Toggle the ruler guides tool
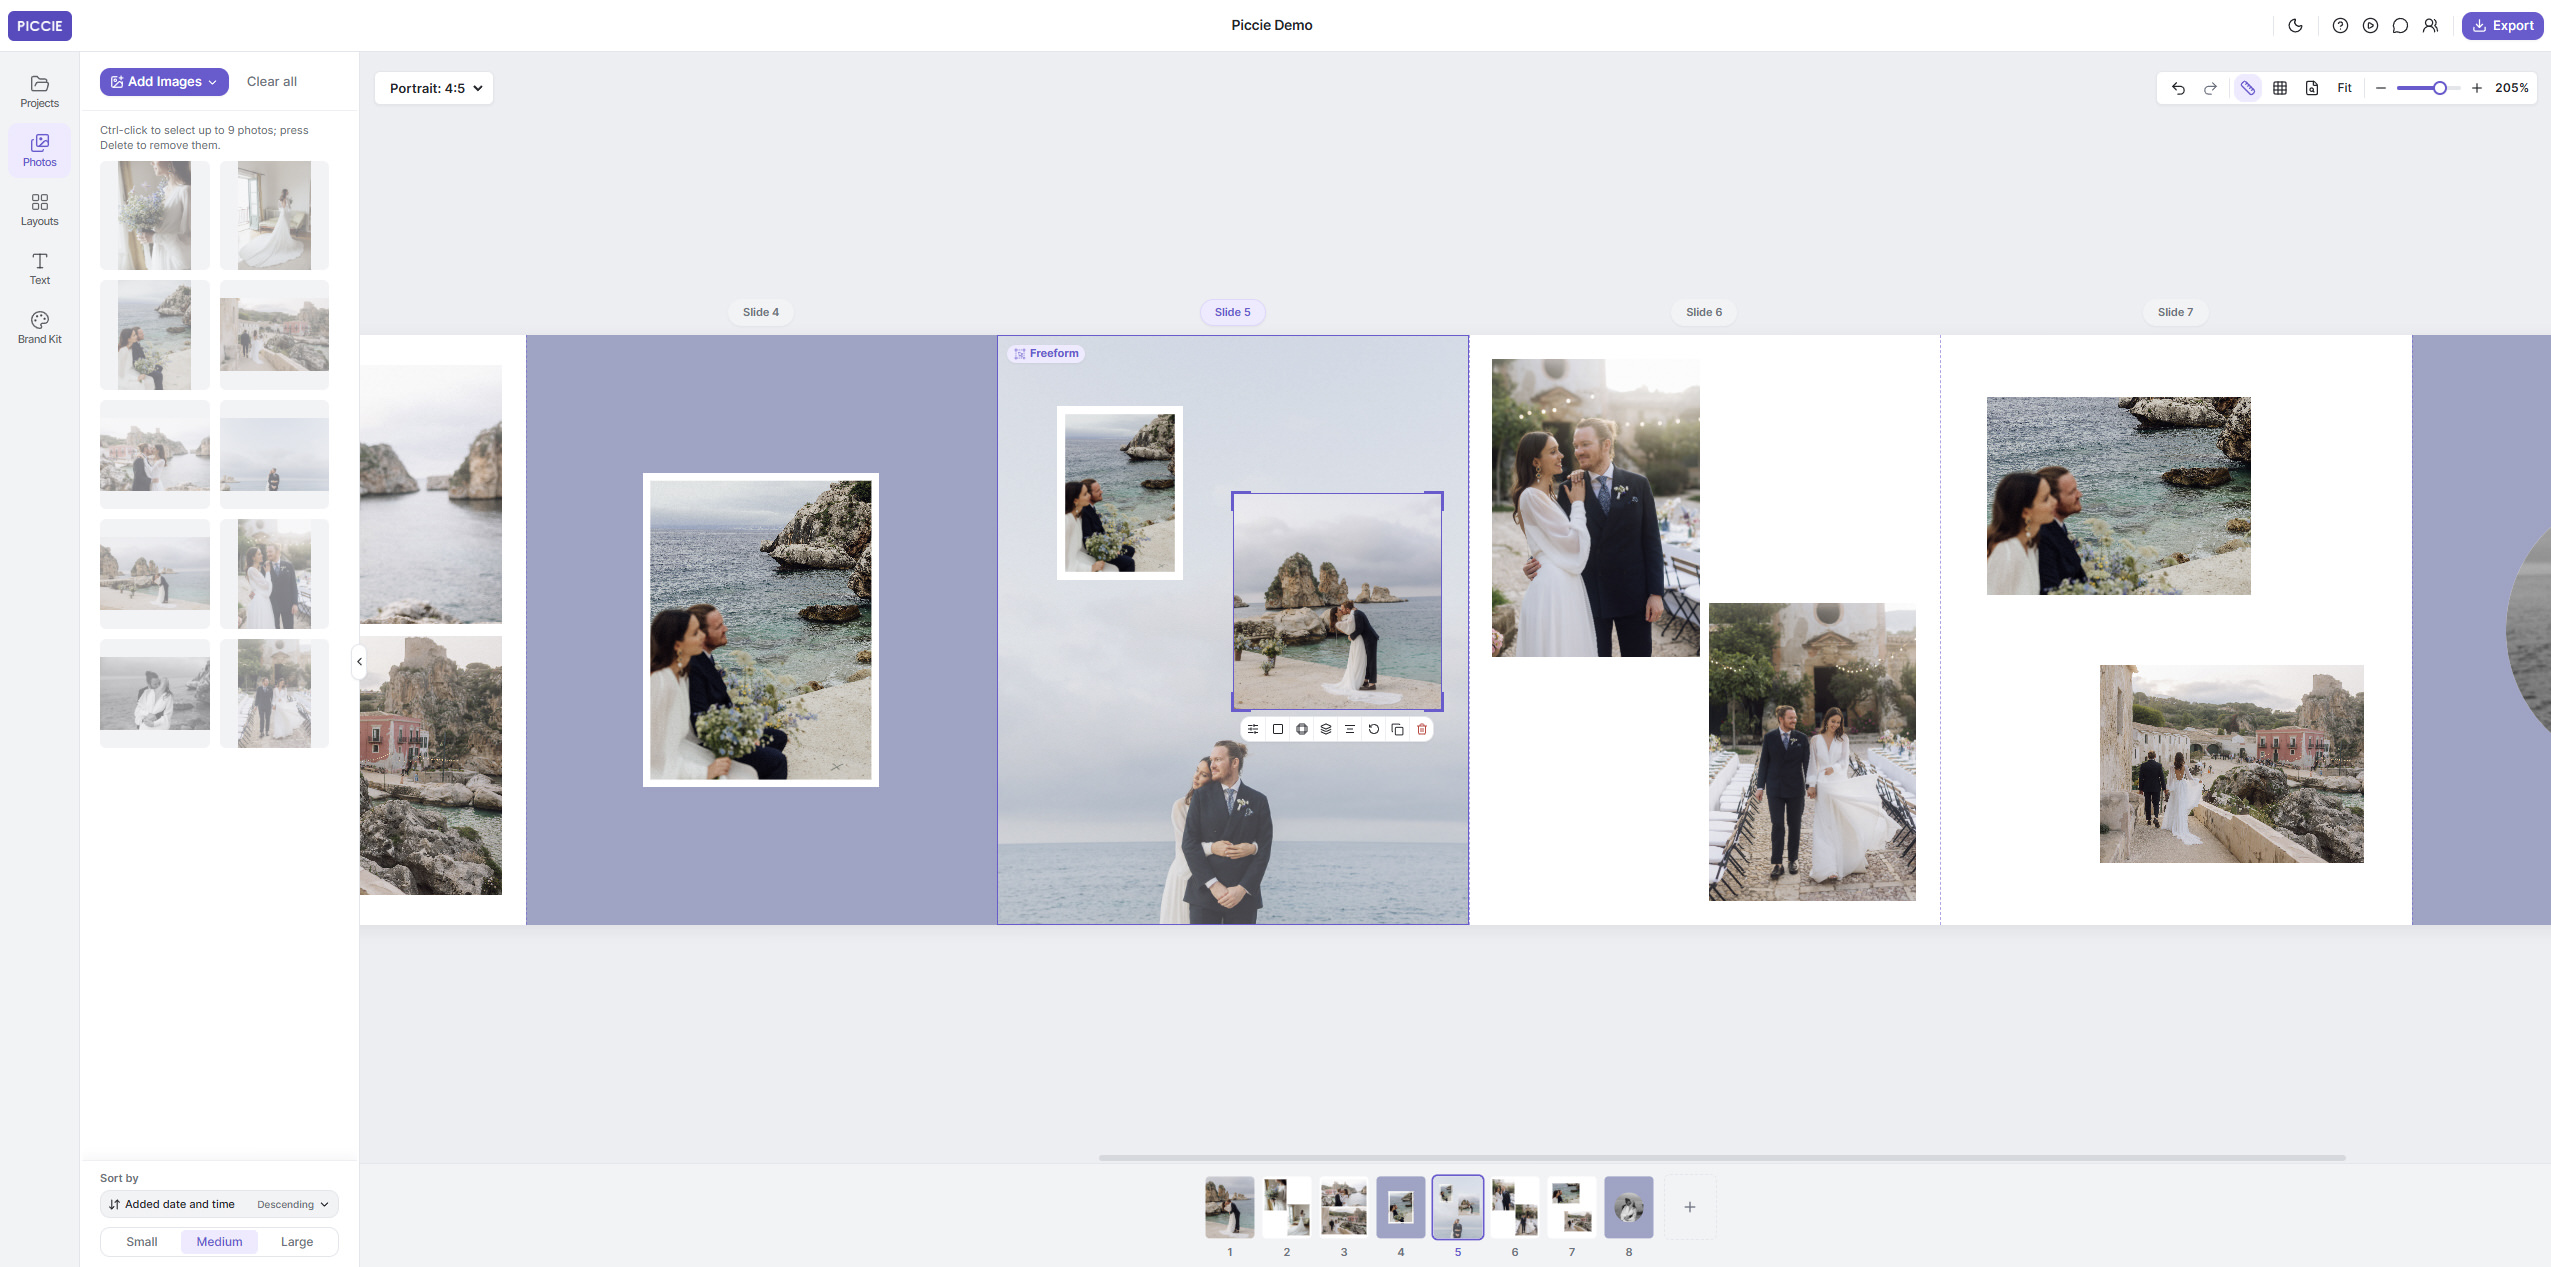 (2247, 88)
